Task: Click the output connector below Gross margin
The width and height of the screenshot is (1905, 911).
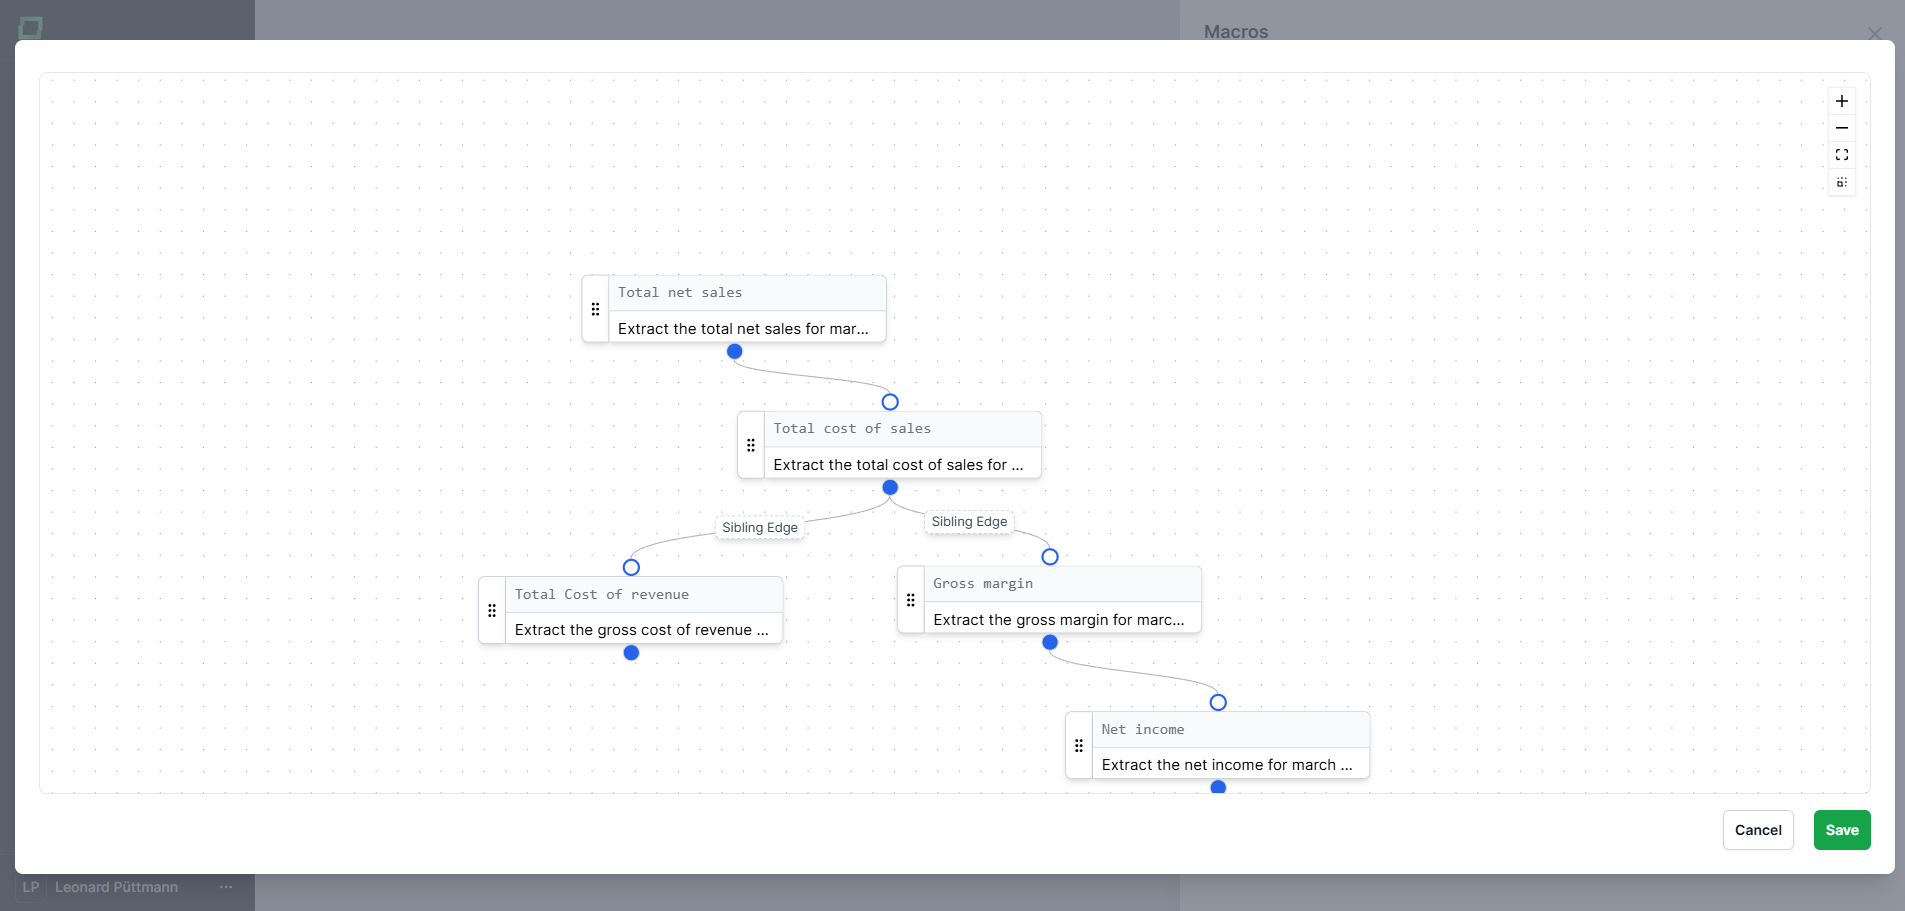Action: coord(1050,642)
